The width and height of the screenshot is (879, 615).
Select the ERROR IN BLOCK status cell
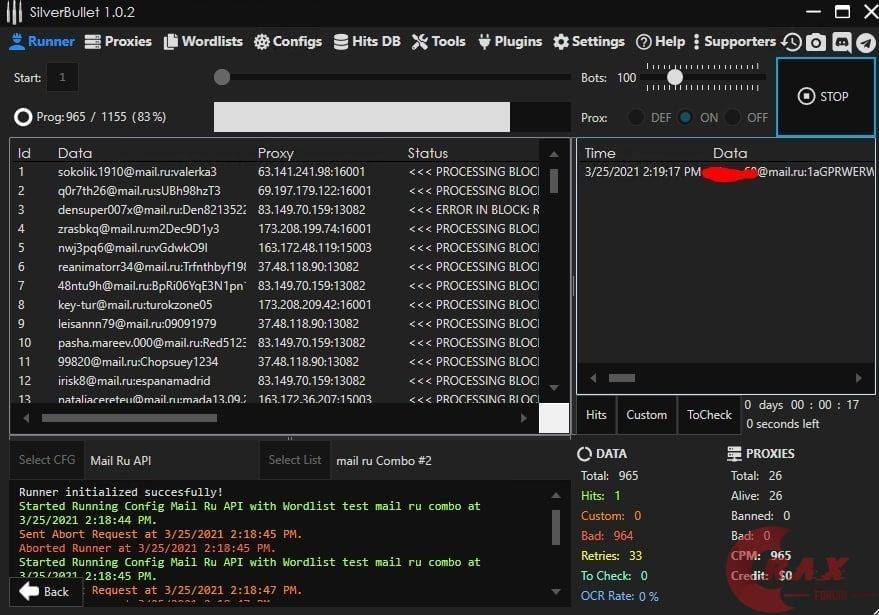[x=474, y=210]
